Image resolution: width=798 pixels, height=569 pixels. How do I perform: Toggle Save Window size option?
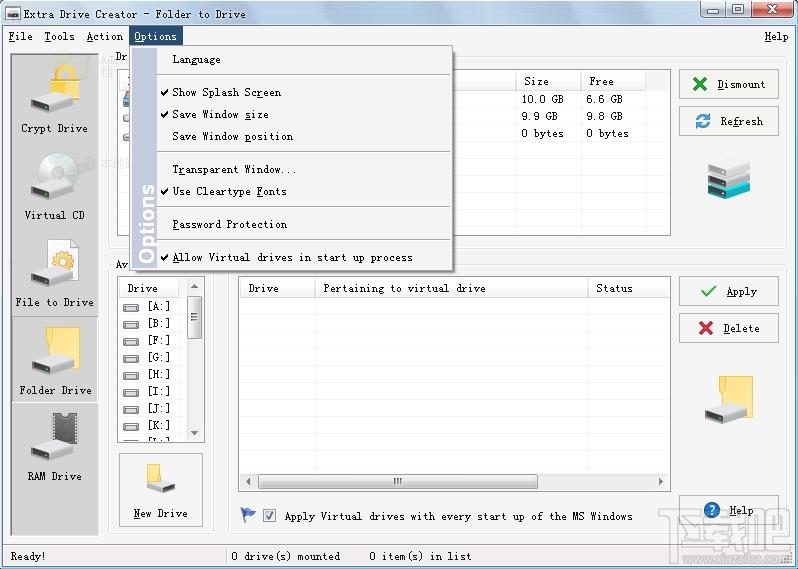coord(304,114)
